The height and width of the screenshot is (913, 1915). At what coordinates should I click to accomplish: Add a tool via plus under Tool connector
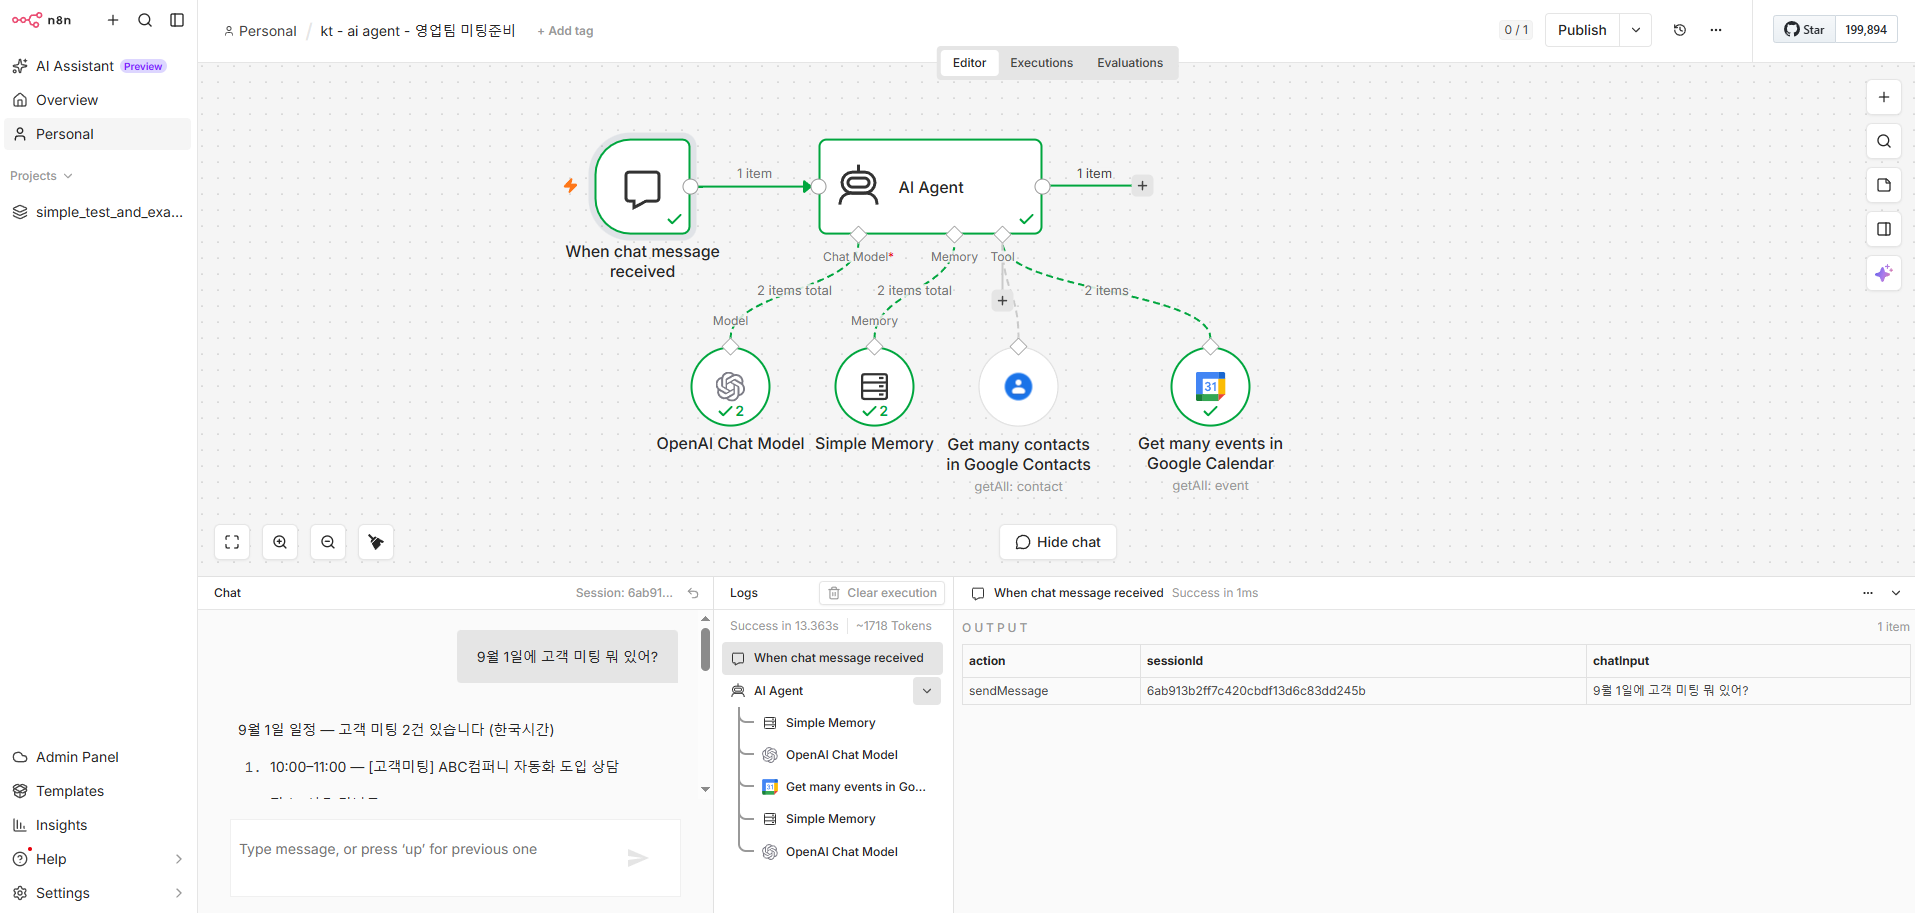click(x=1002, y=300)
